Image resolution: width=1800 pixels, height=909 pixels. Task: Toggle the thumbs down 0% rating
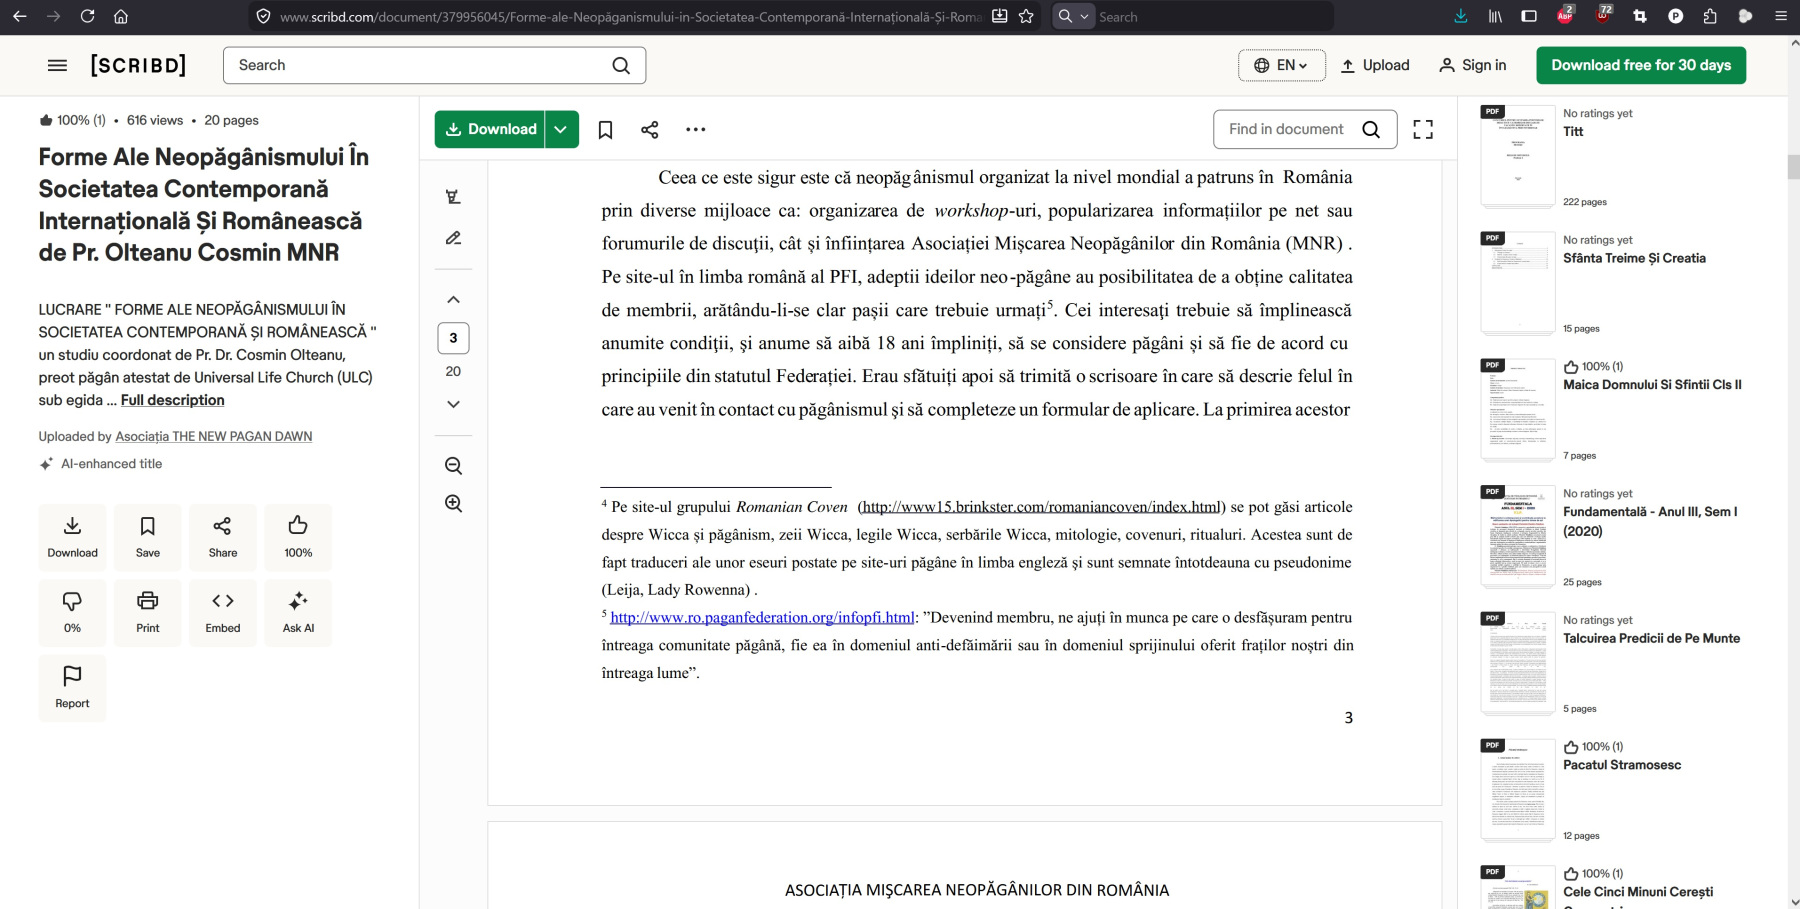[72, 612]
